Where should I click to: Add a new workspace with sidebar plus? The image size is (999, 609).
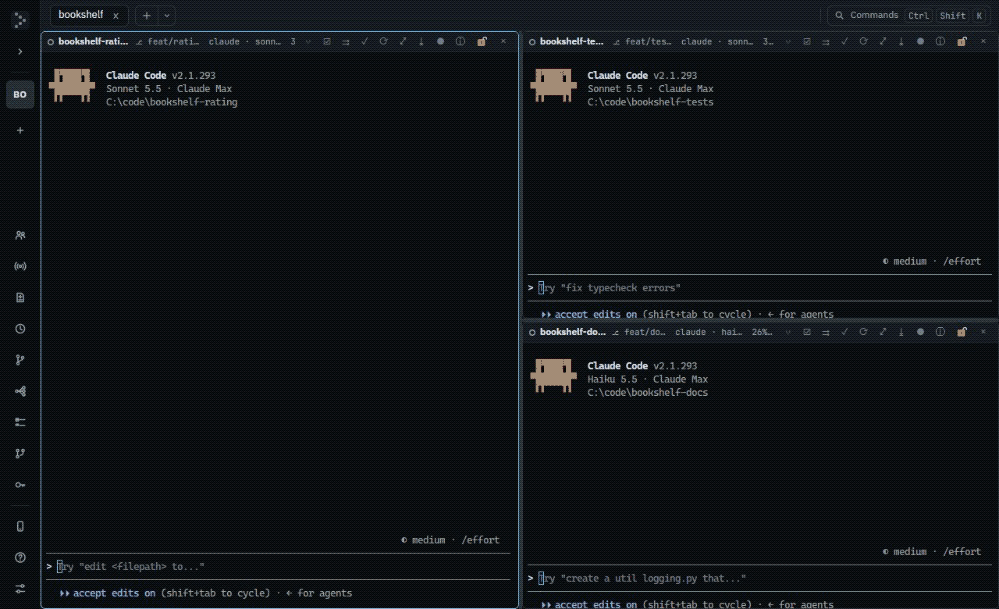[20, 131]
